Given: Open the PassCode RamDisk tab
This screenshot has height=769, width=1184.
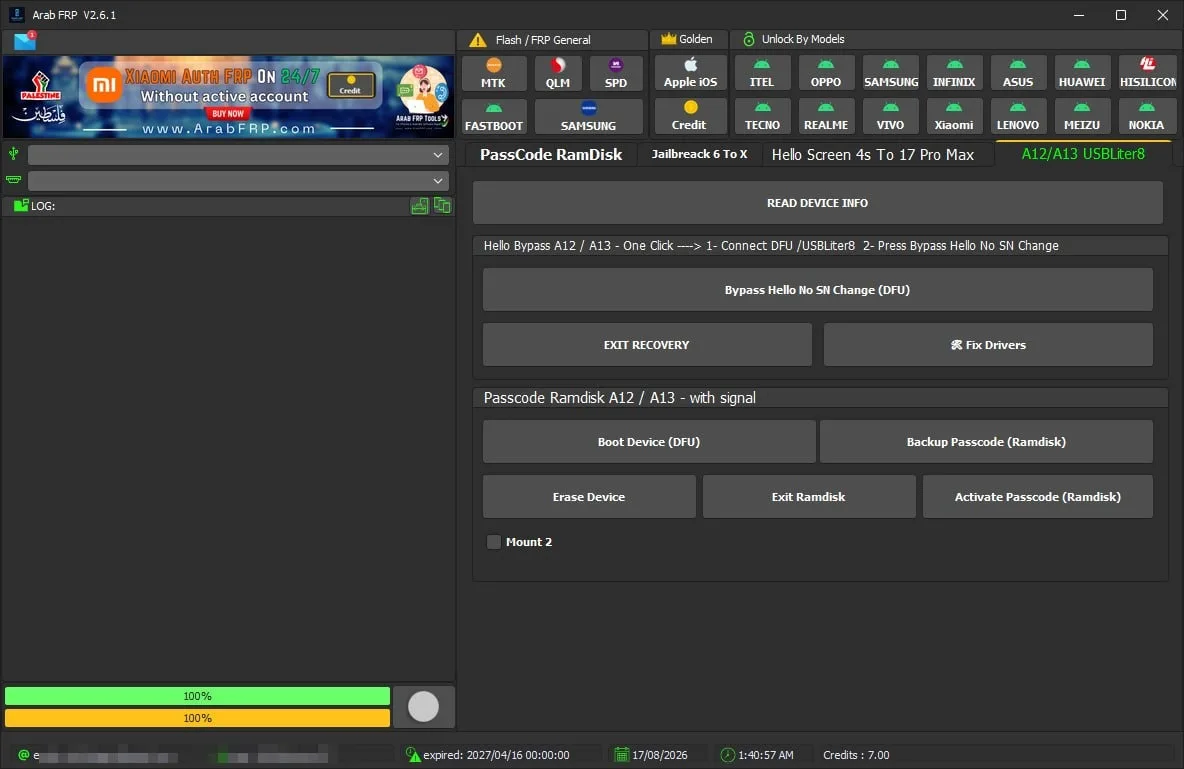Looking at the screenshot, I should [551, 154].
